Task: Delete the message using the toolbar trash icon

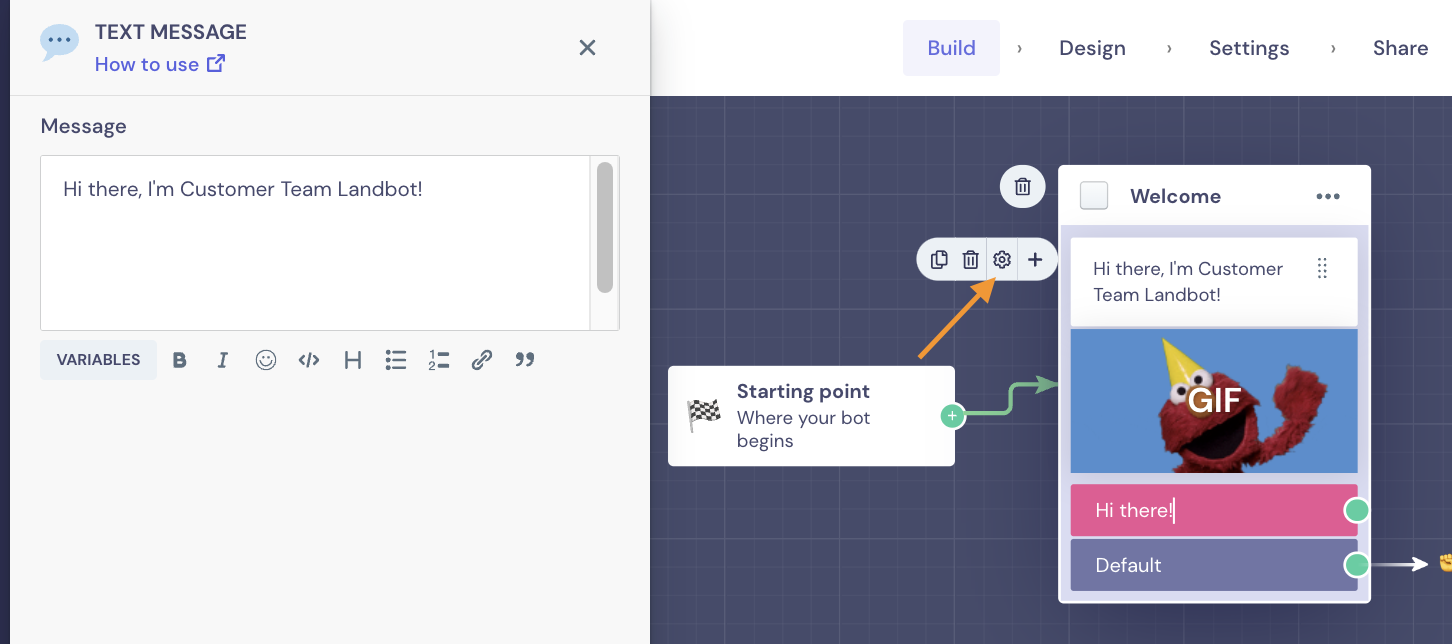Action: click(970, 260)
